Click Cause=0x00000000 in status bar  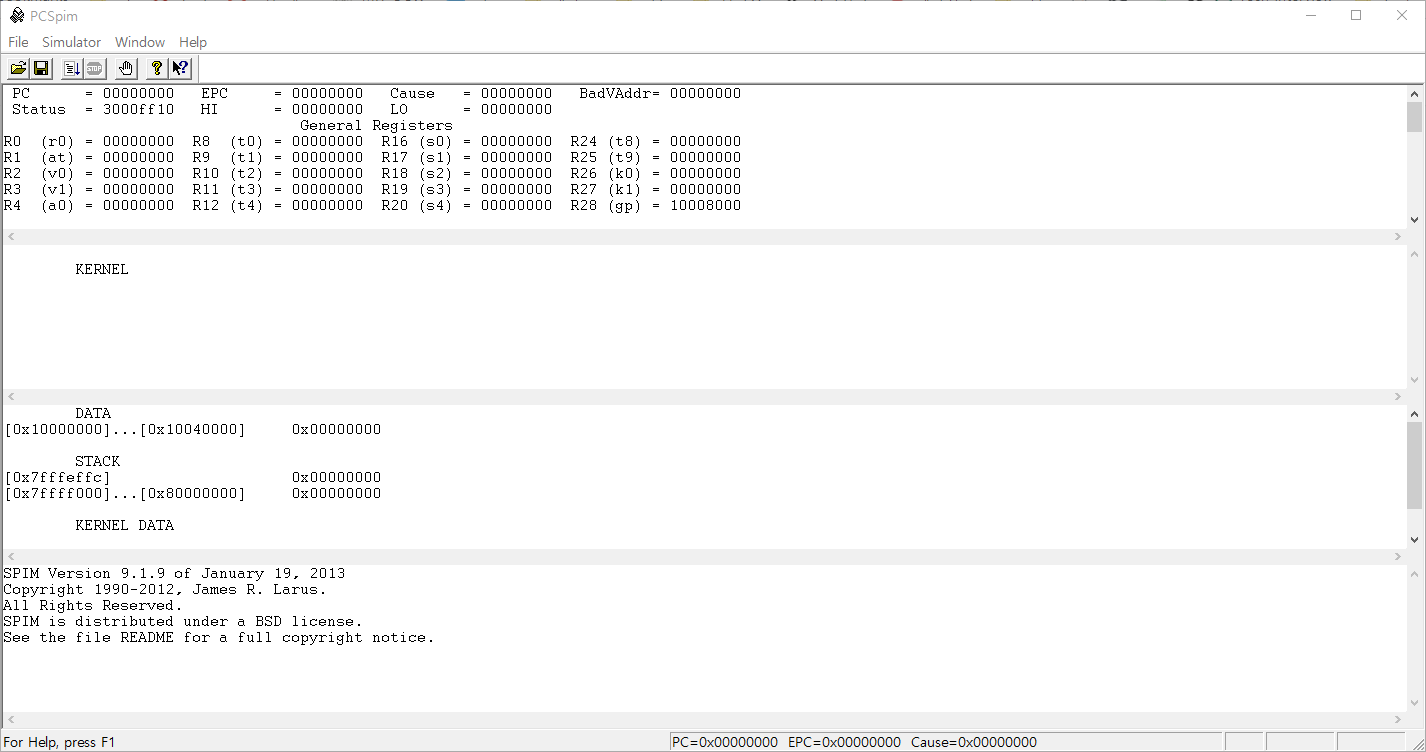[974, 742]
